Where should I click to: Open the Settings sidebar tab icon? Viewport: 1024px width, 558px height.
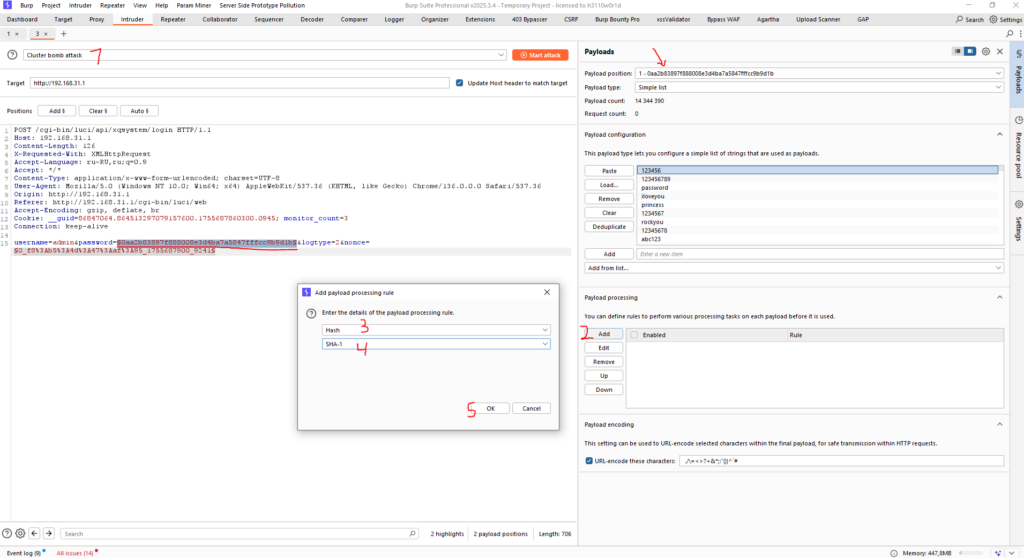click(1018, 205)
